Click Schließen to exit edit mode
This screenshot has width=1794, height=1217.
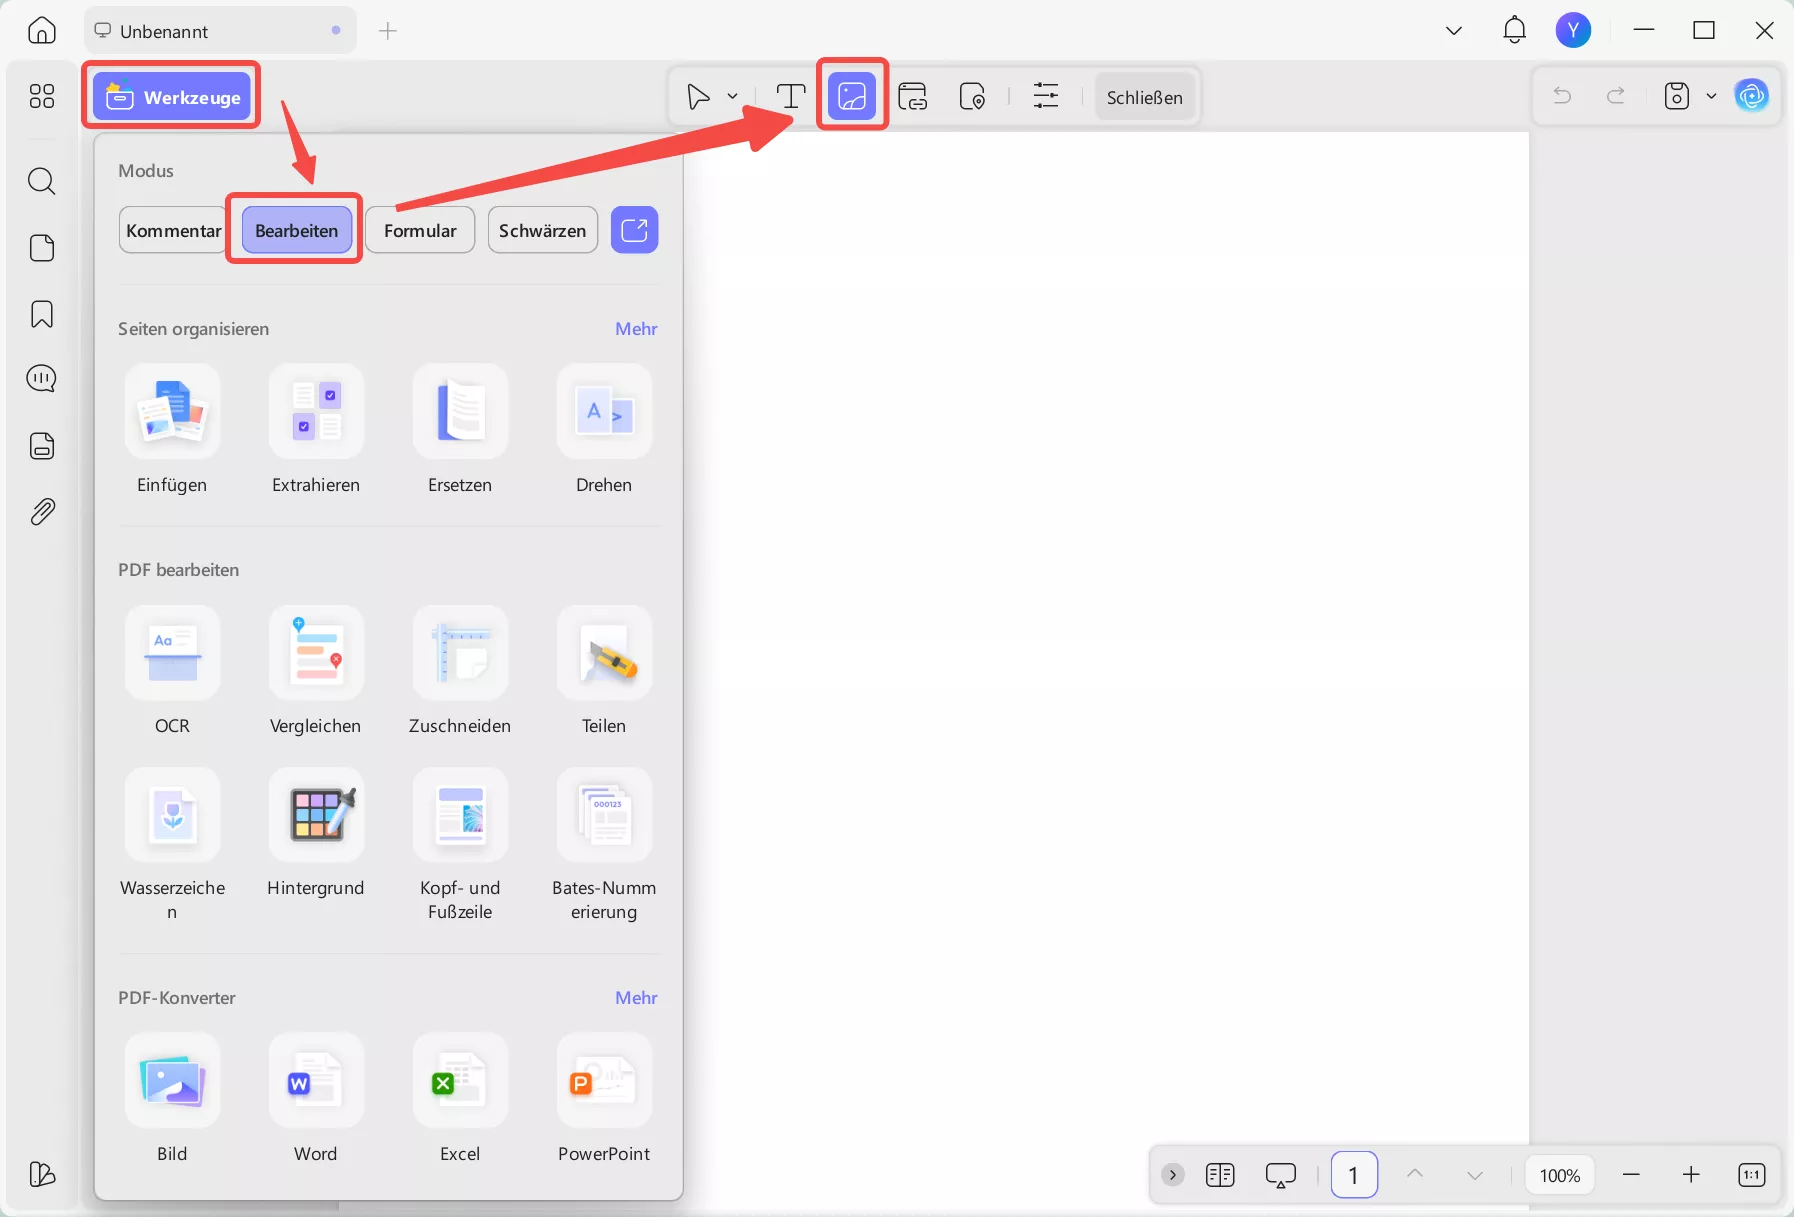tap(1145, 97)
